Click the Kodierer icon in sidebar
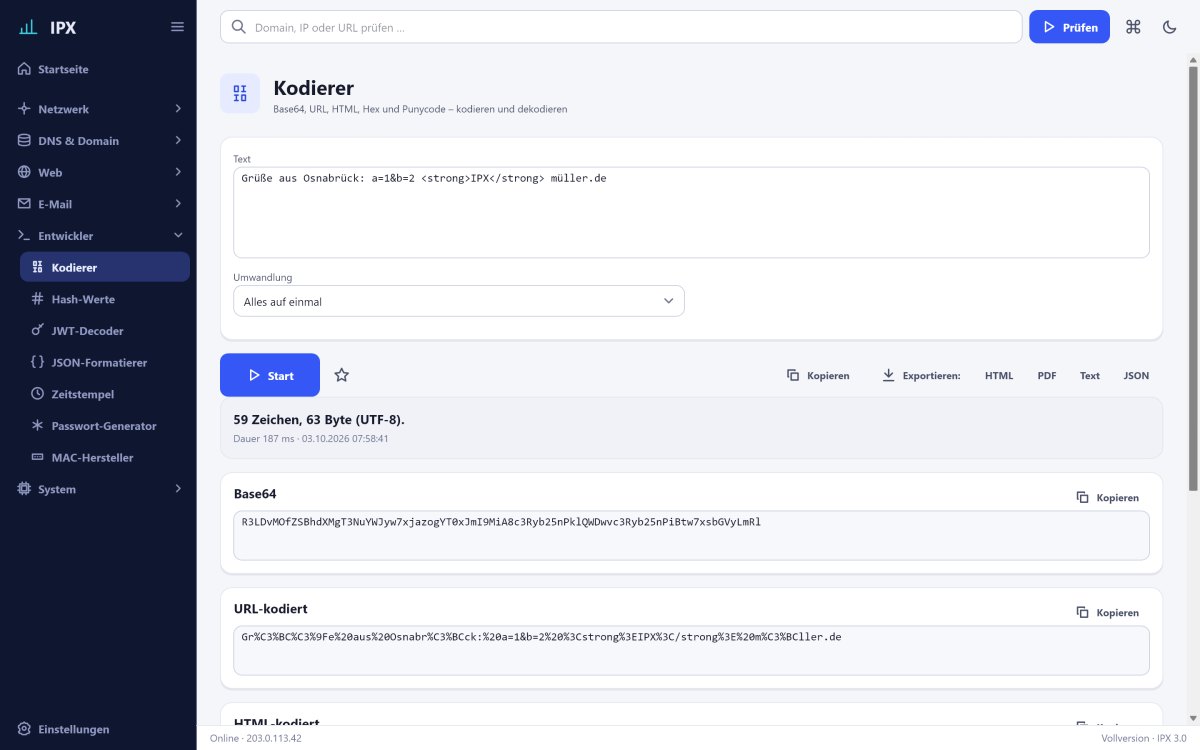The width and height of the screenshot is (1200, 750). (38, 267)
